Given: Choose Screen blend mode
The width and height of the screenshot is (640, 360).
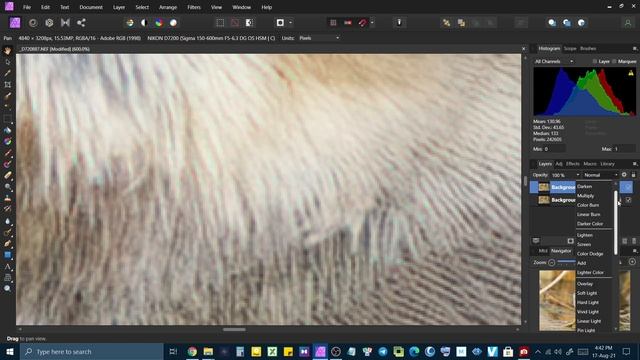Looking at the screenshot, I should coord(584,244).
